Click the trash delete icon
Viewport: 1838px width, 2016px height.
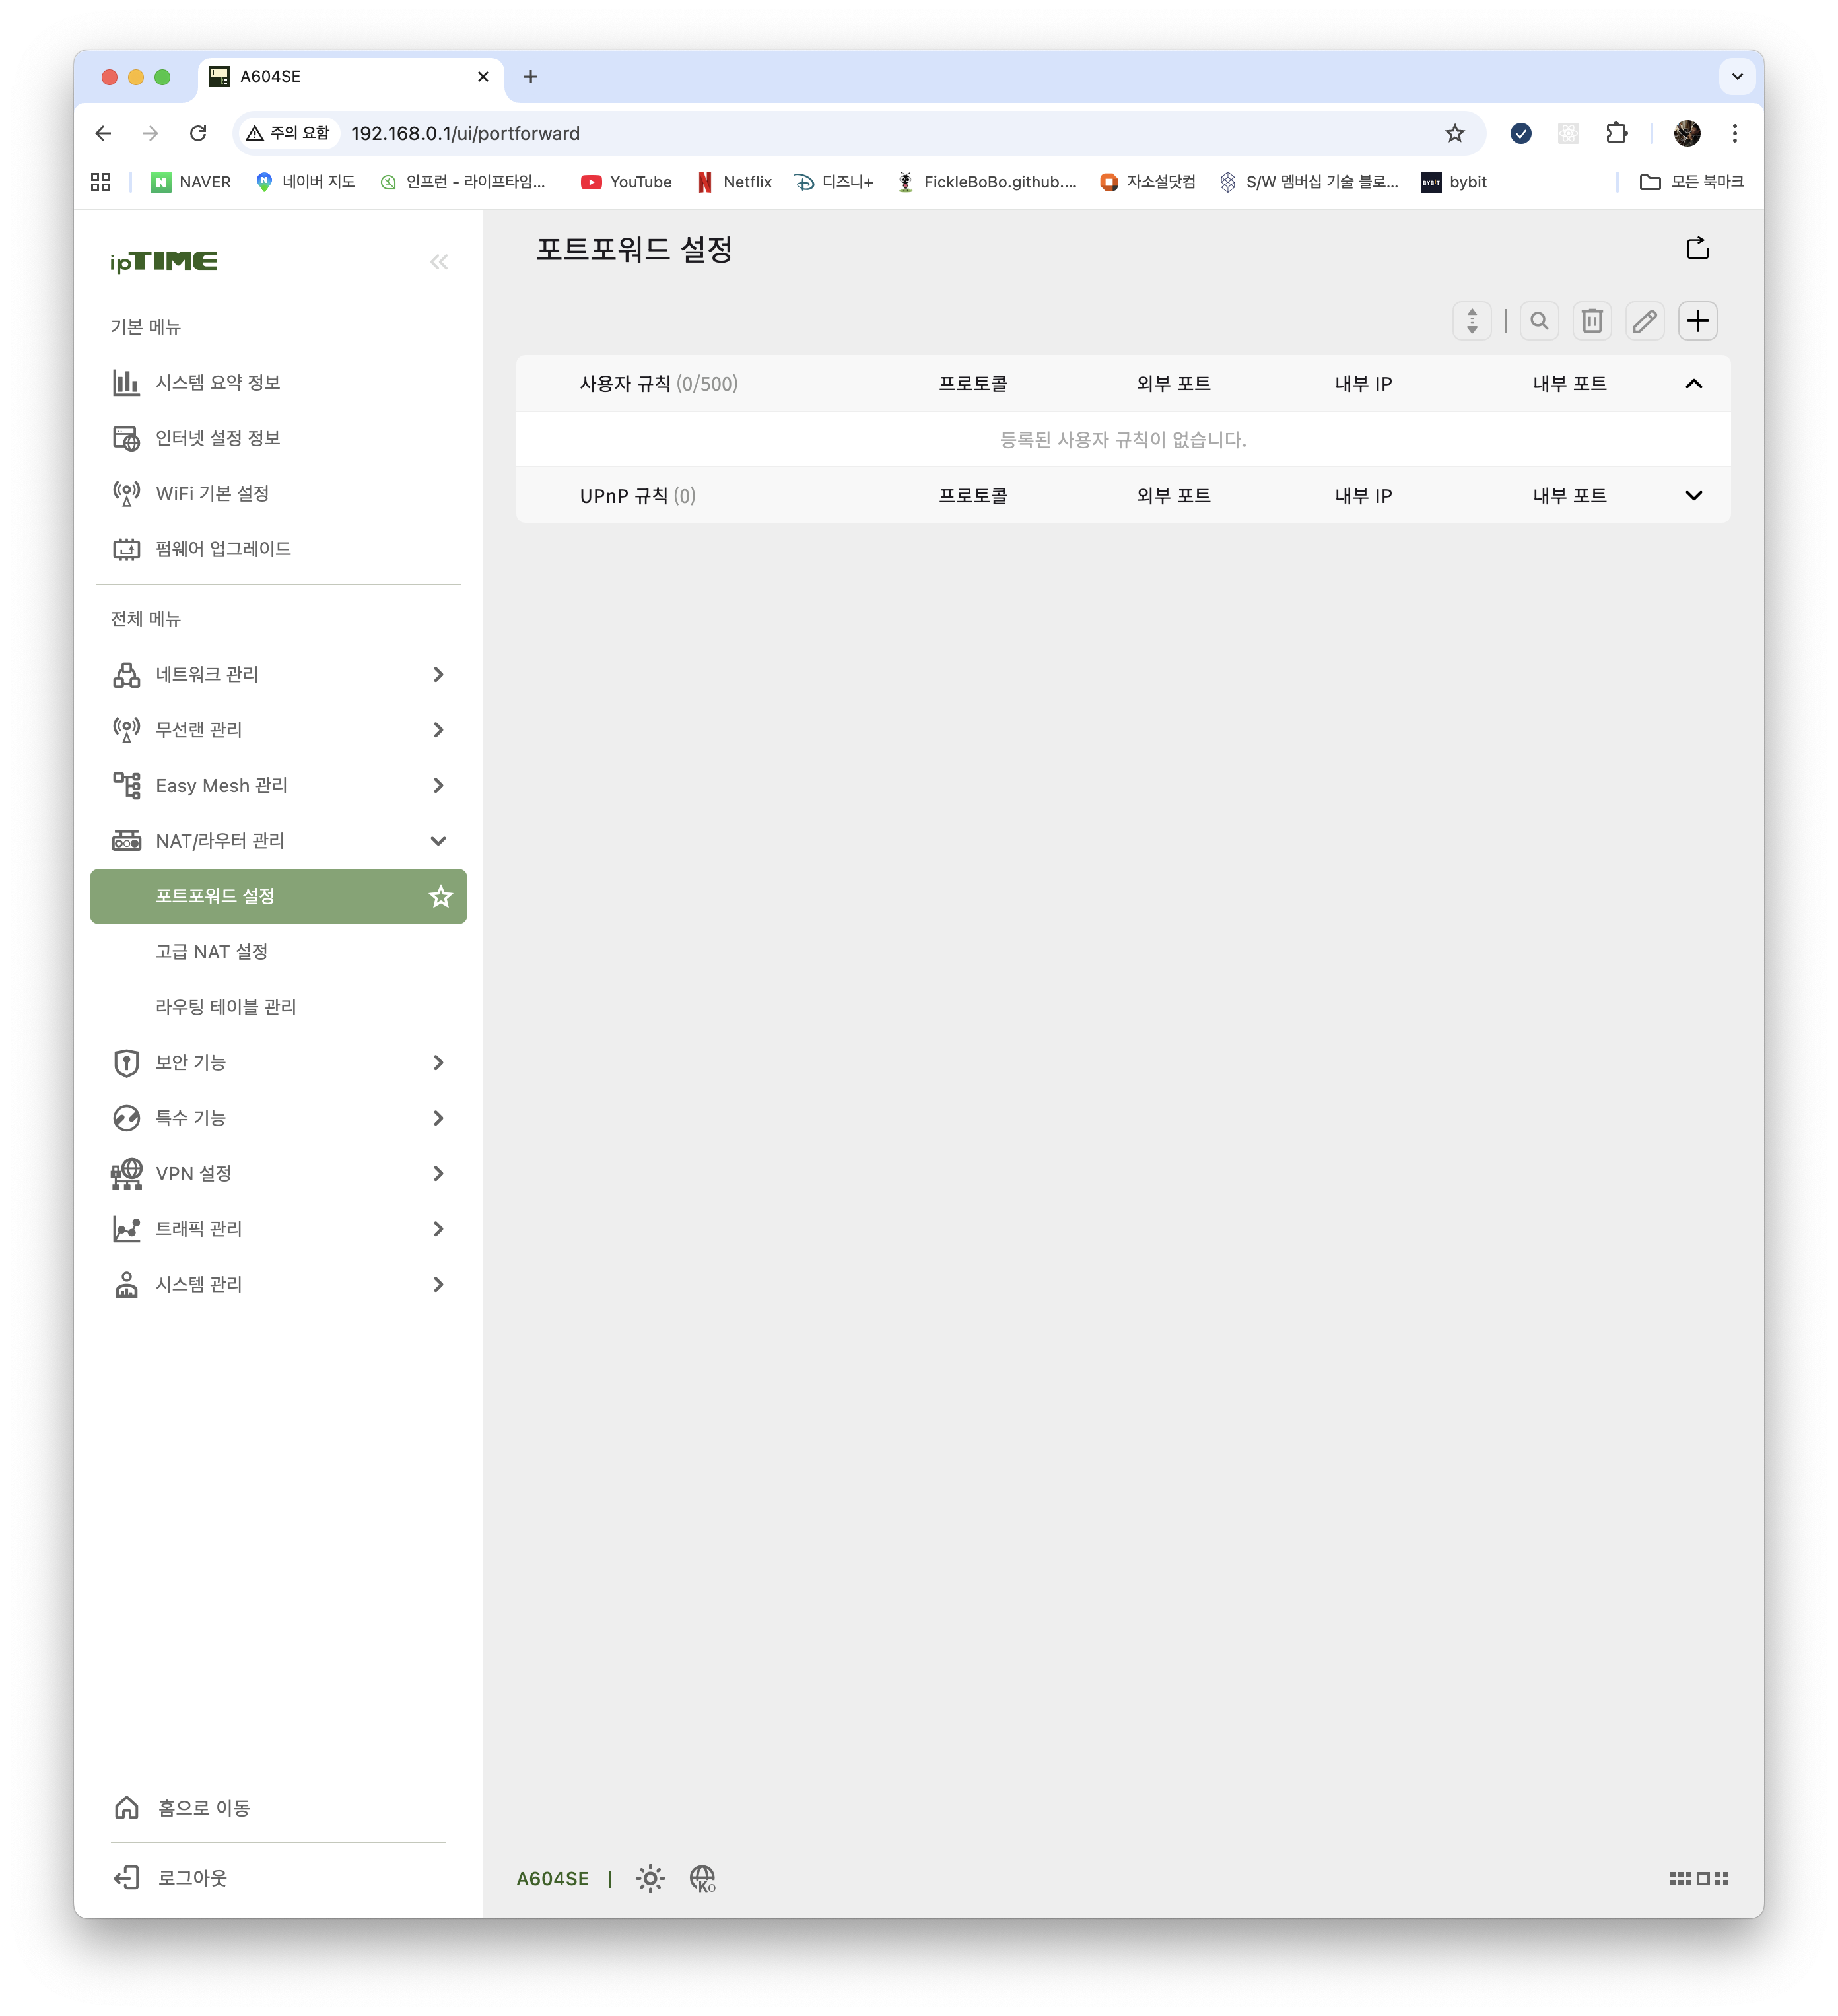point(1591,321)
